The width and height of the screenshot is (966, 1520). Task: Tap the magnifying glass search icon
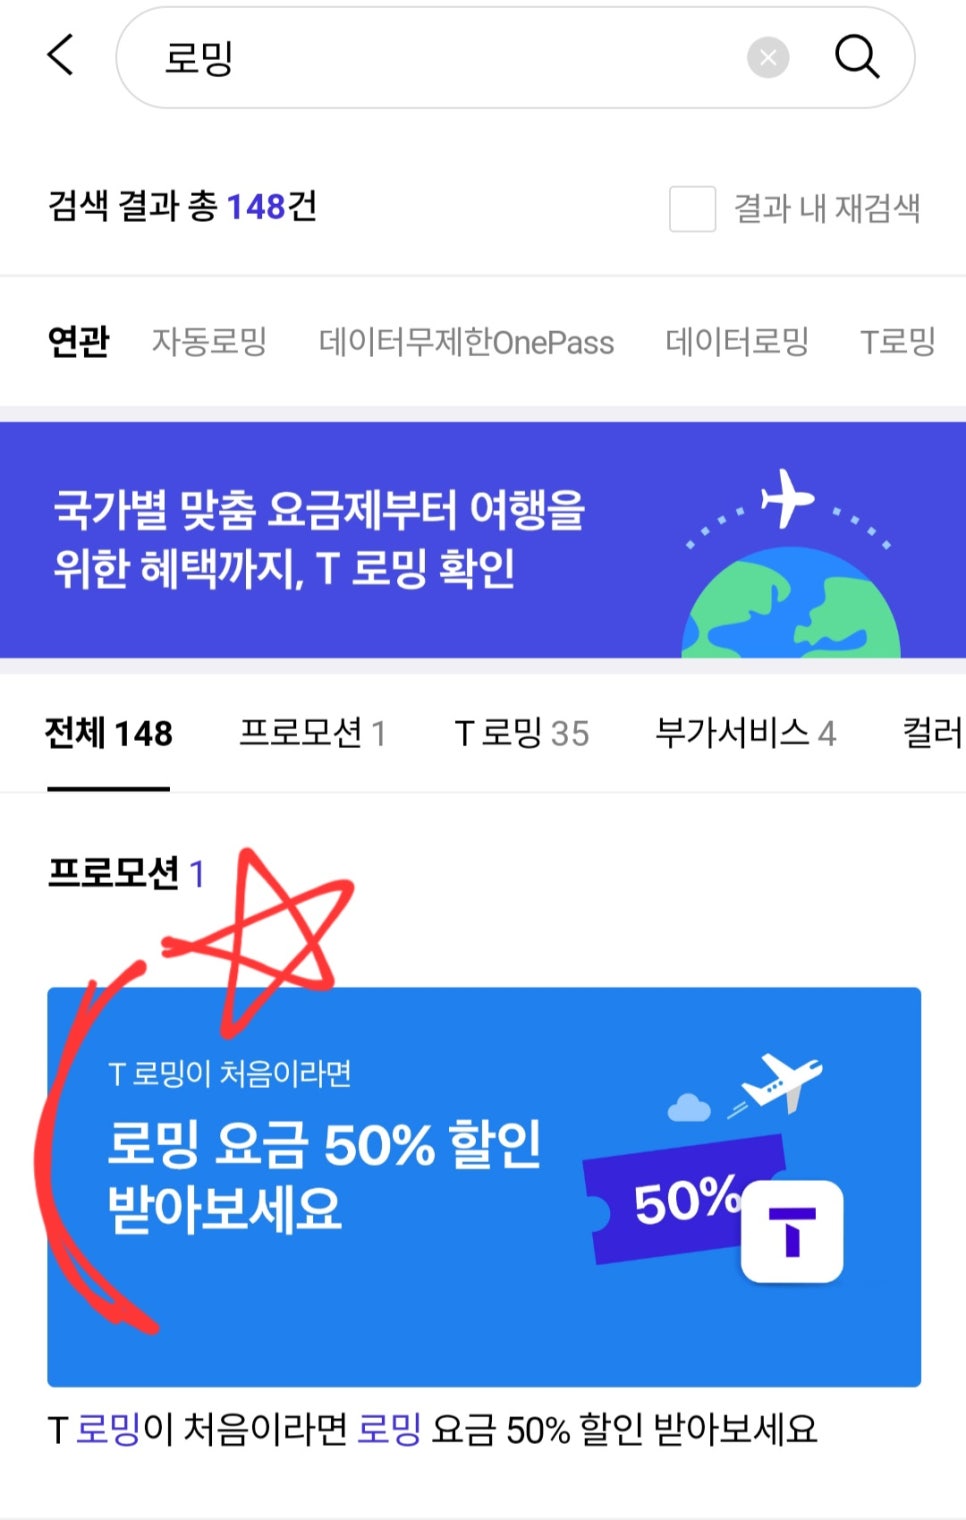[857, 57]
